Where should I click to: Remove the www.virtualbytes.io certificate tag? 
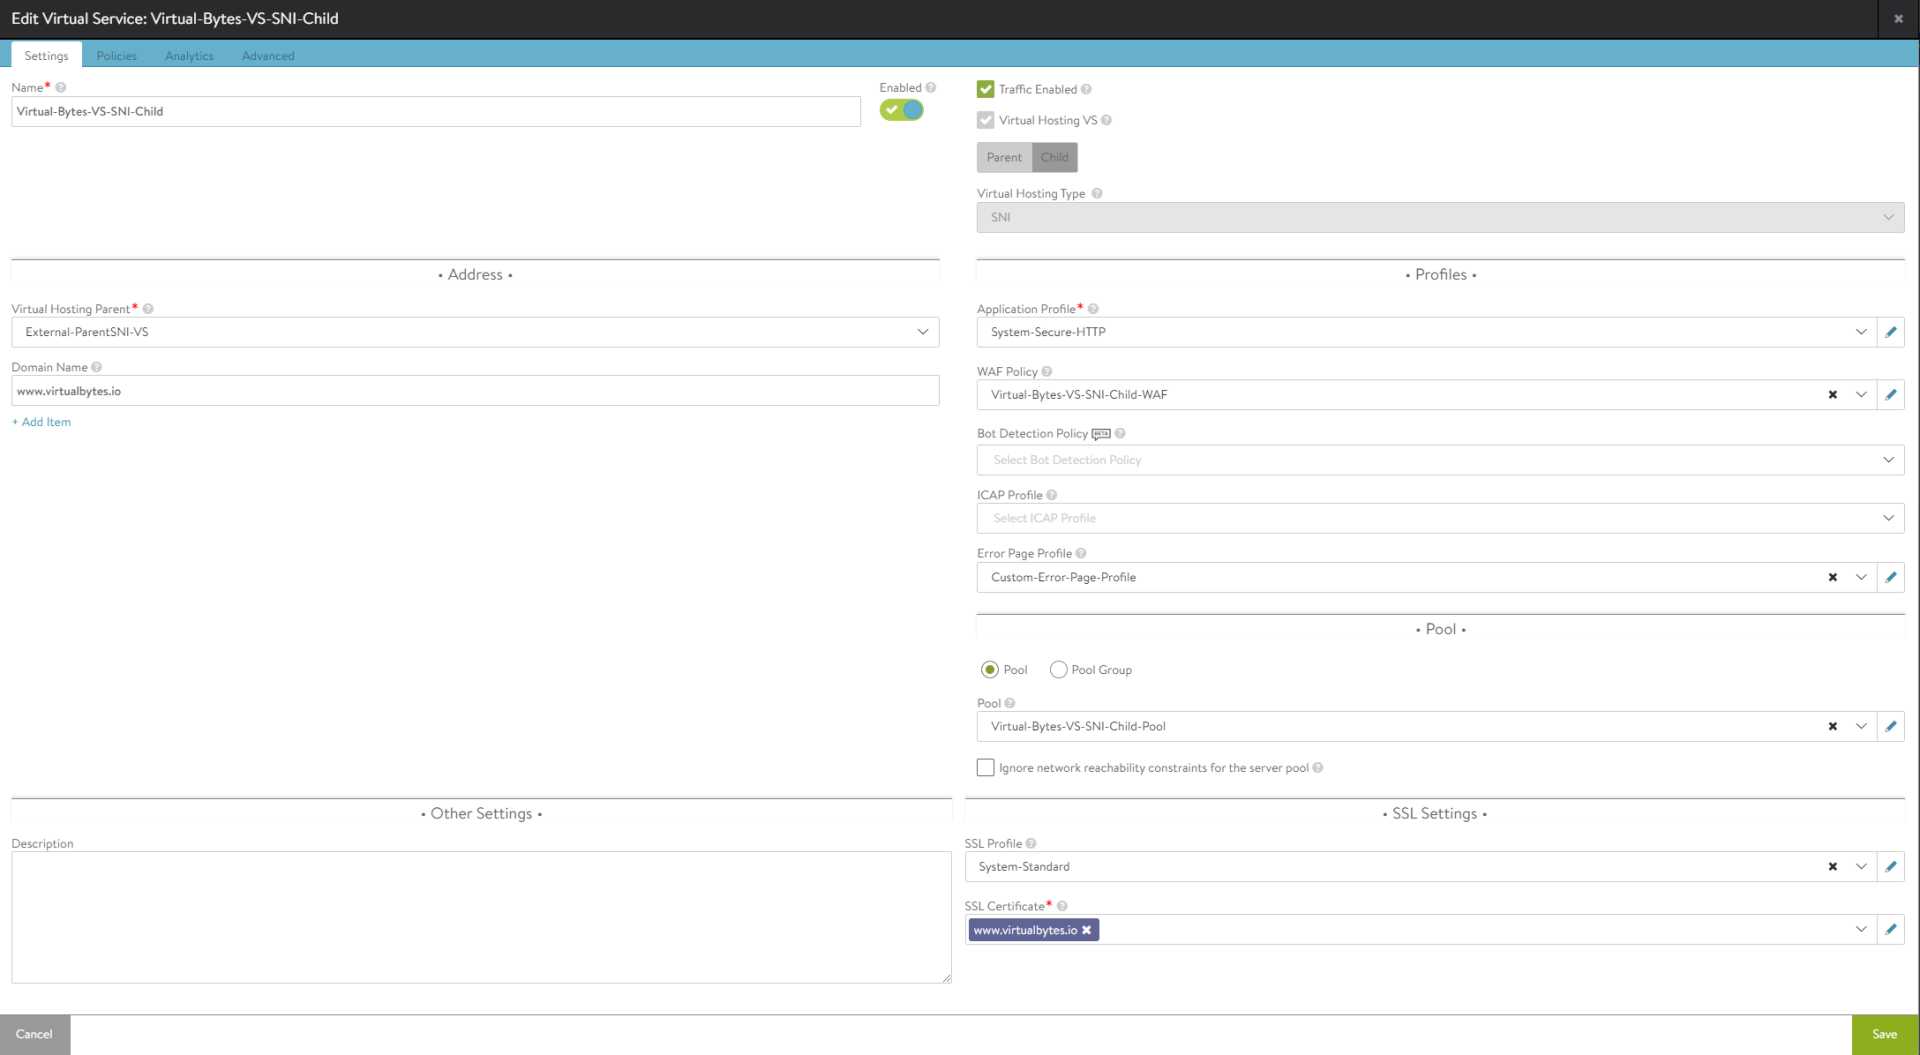1086,930
